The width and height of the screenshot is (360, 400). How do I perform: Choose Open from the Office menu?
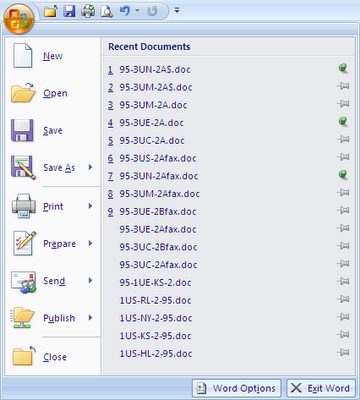coord(53,93)
